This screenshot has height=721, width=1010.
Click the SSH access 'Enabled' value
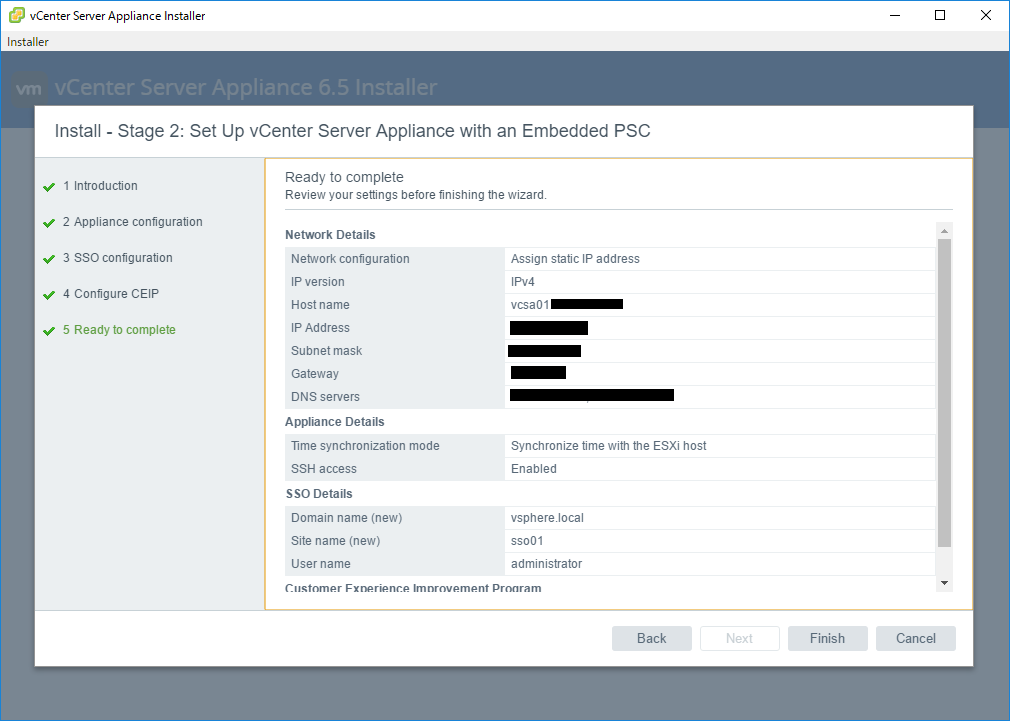point(533,469)
